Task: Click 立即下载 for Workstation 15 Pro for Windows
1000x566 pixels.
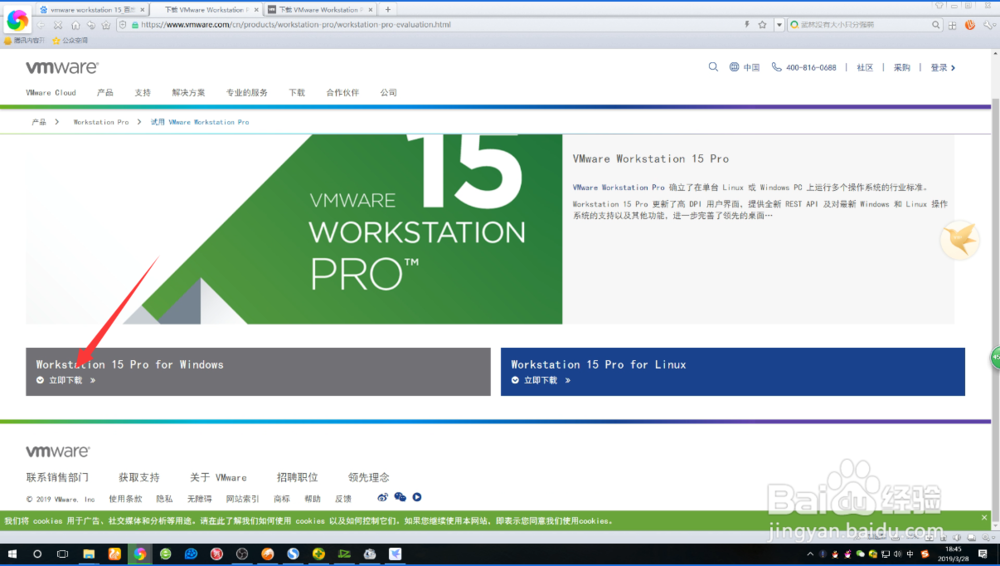Action: [66, 380]
